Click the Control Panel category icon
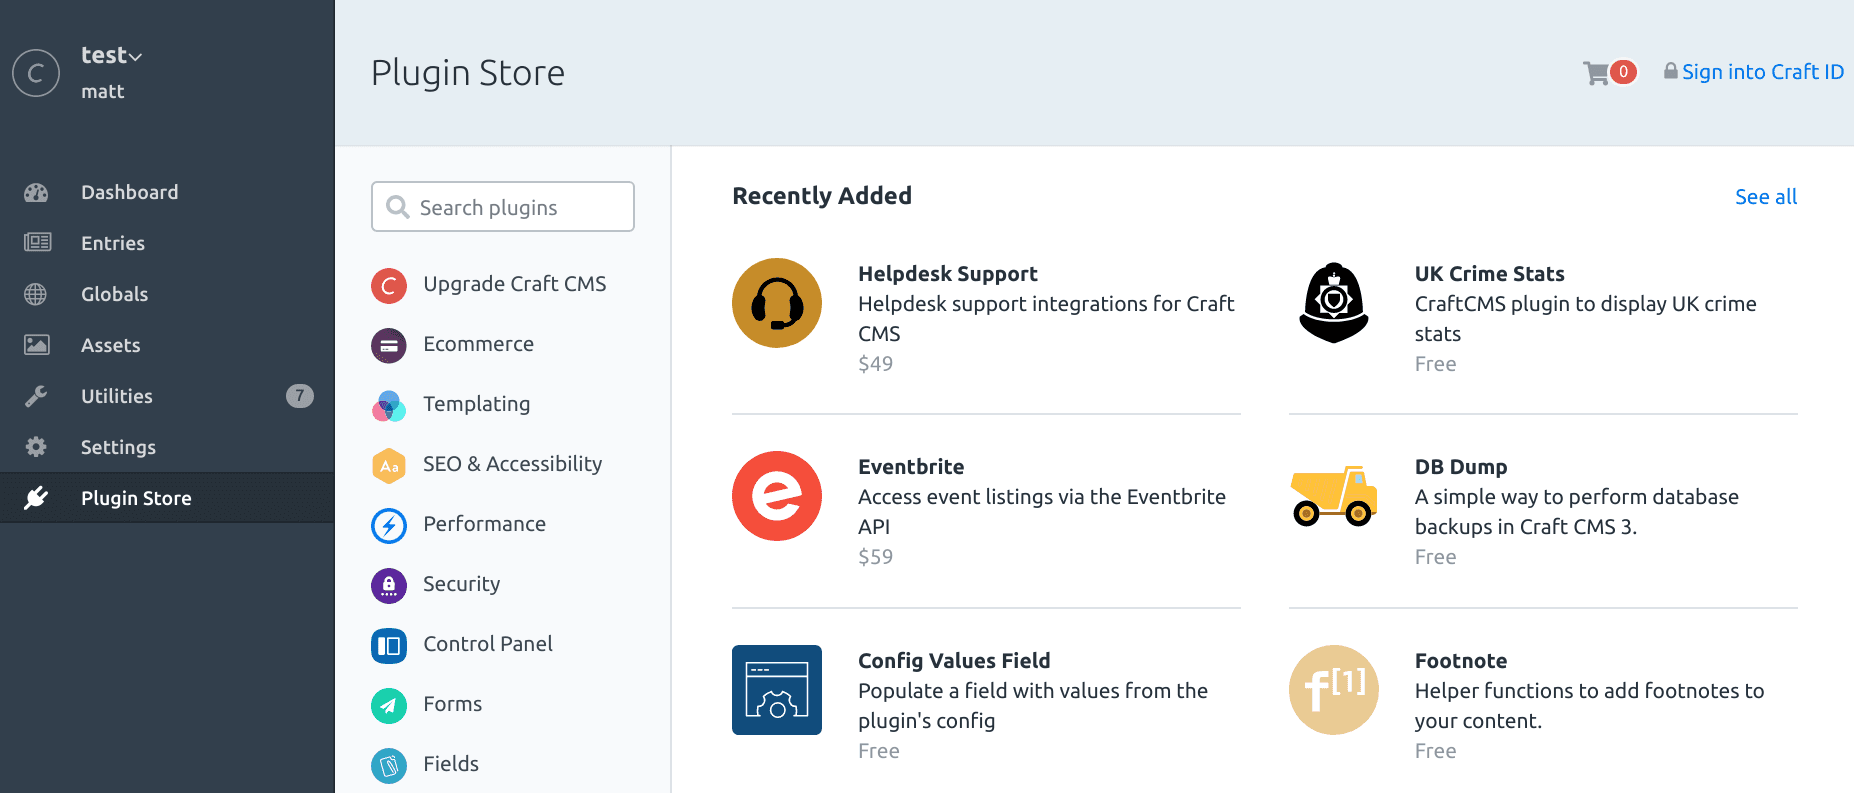The image size is (1854, 793). pos(389,646)
